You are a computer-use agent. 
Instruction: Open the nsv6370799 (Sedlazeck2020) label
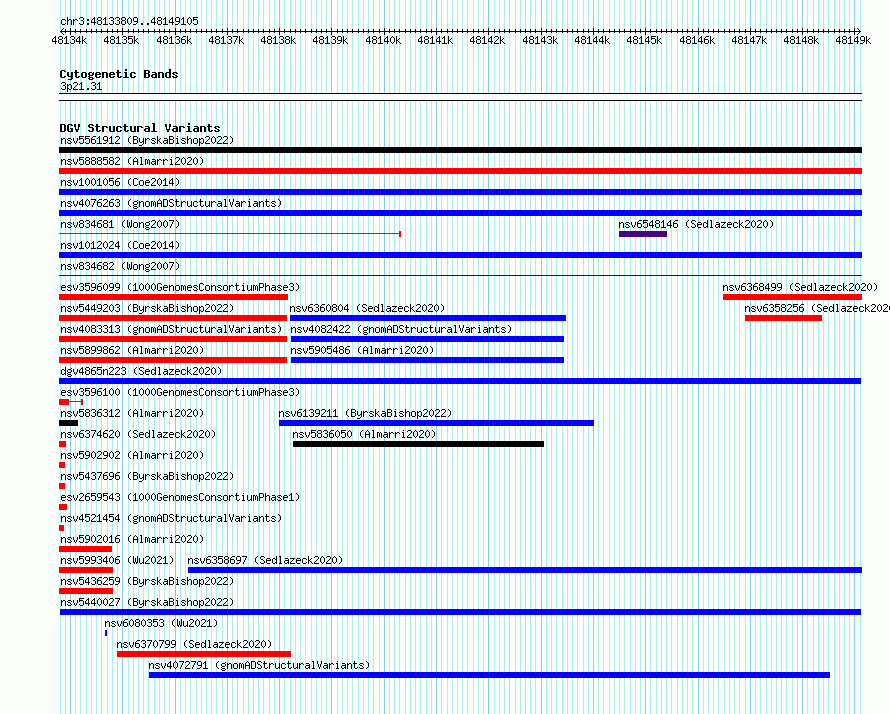(x=194, y=644)
